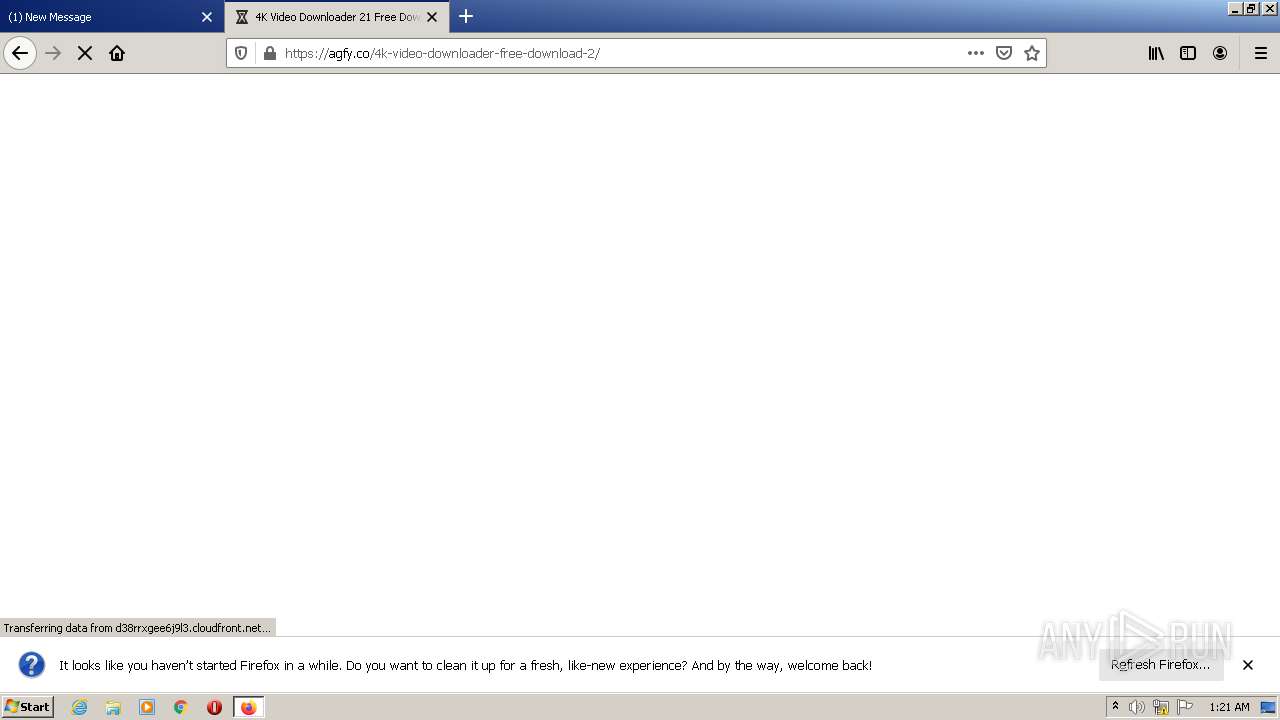Show hidden system tray icons

1115,707
